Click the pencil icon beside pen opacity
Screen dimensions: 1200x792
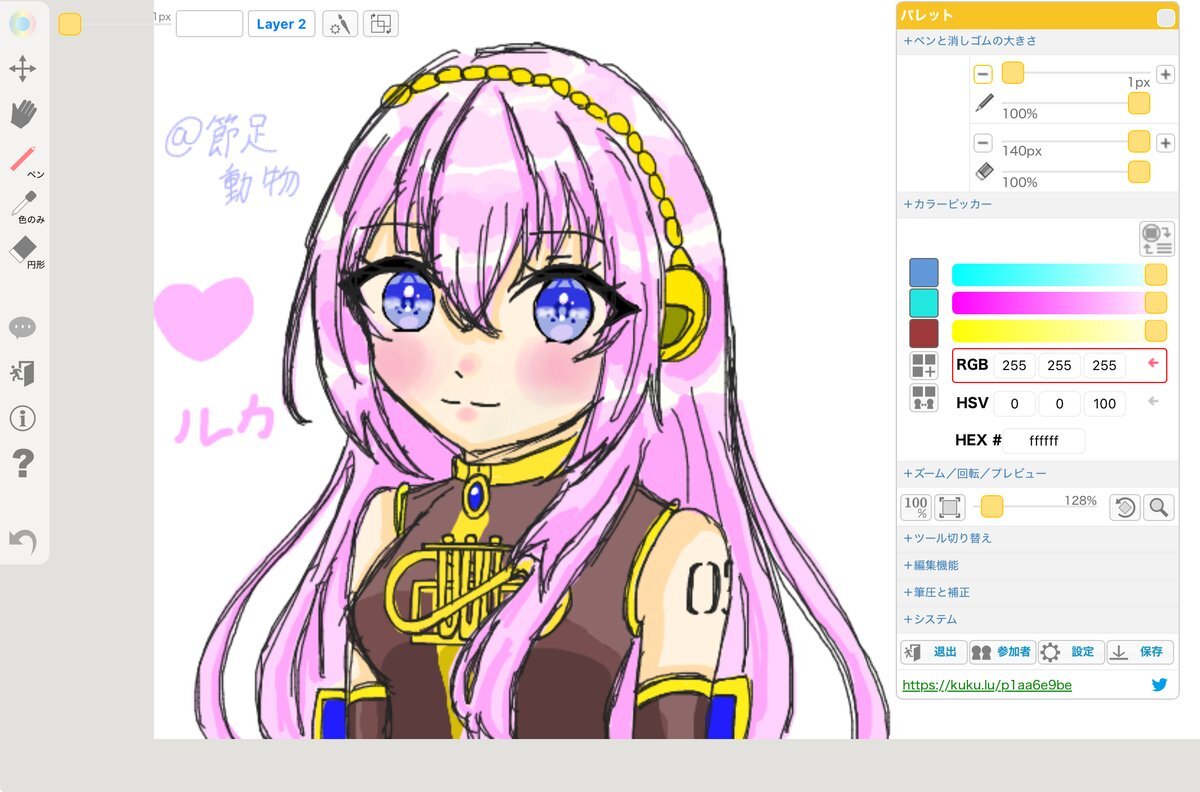[x=984, y=102]
